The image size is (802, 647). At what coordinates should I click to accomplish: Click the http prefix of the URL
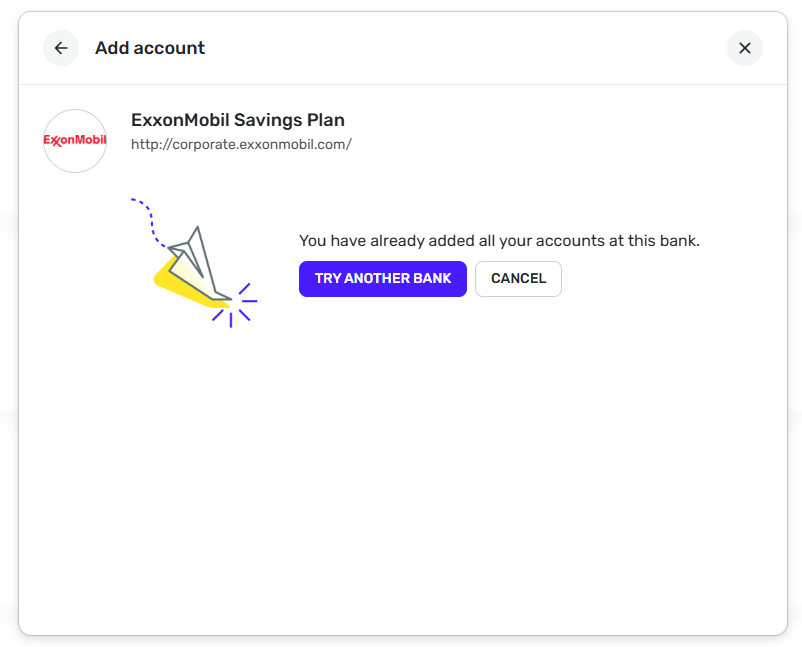point(146,144)
